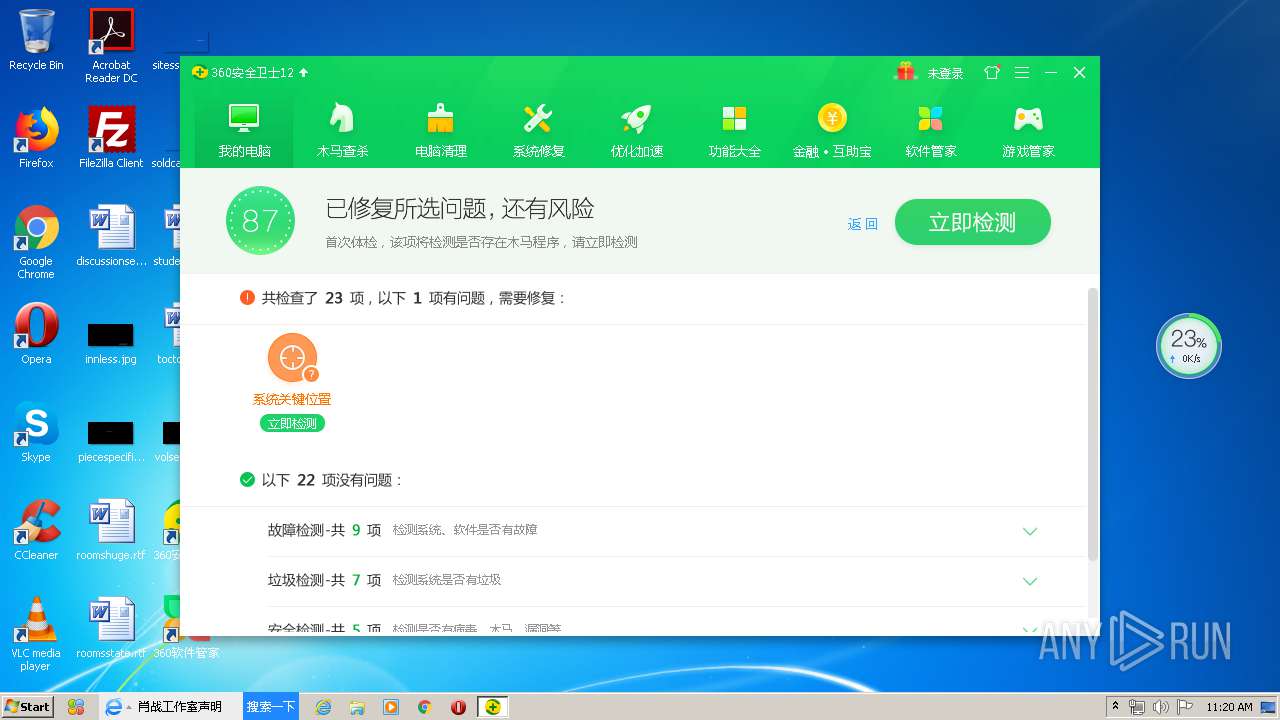This screenshot has height=720, width=1280.
Task: Click the floating 23% speed ball widget
Action: 1188,346
